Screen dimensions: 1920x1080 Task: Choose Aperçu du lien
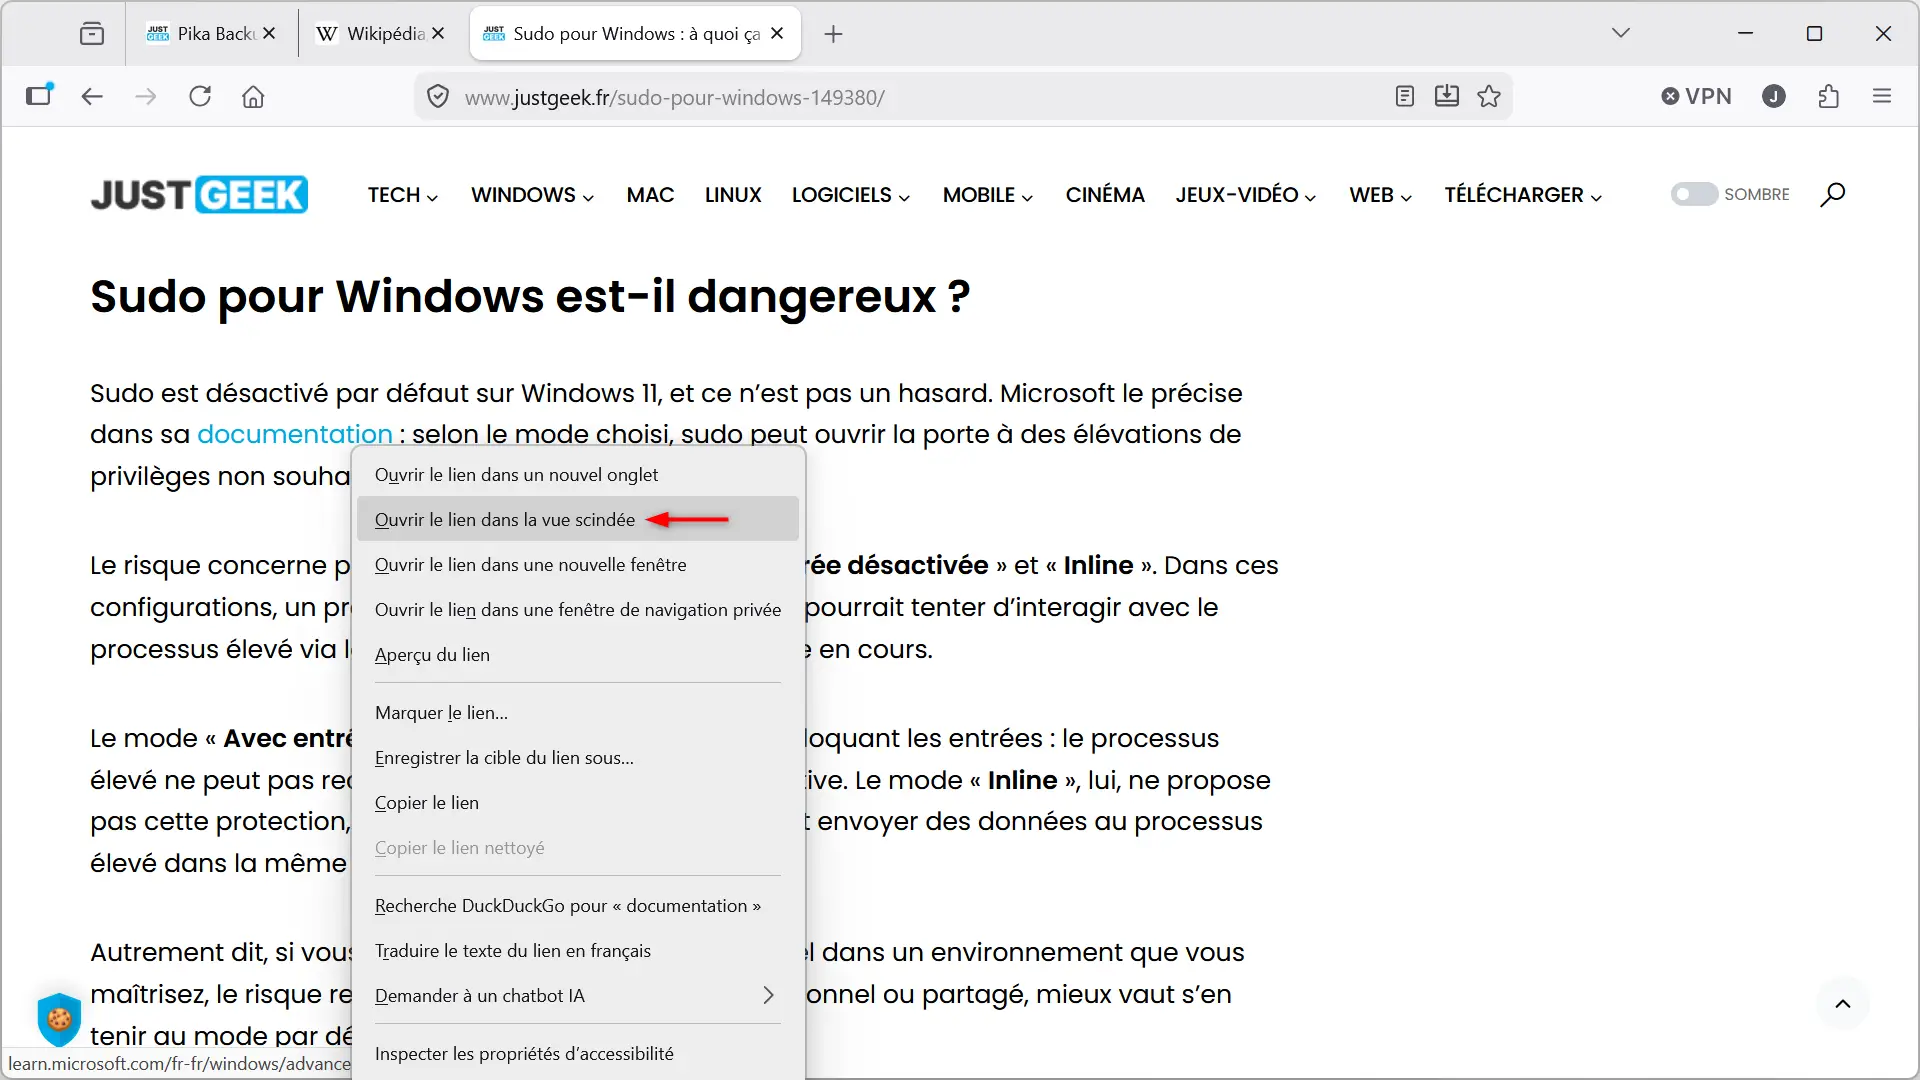point(577,655)
